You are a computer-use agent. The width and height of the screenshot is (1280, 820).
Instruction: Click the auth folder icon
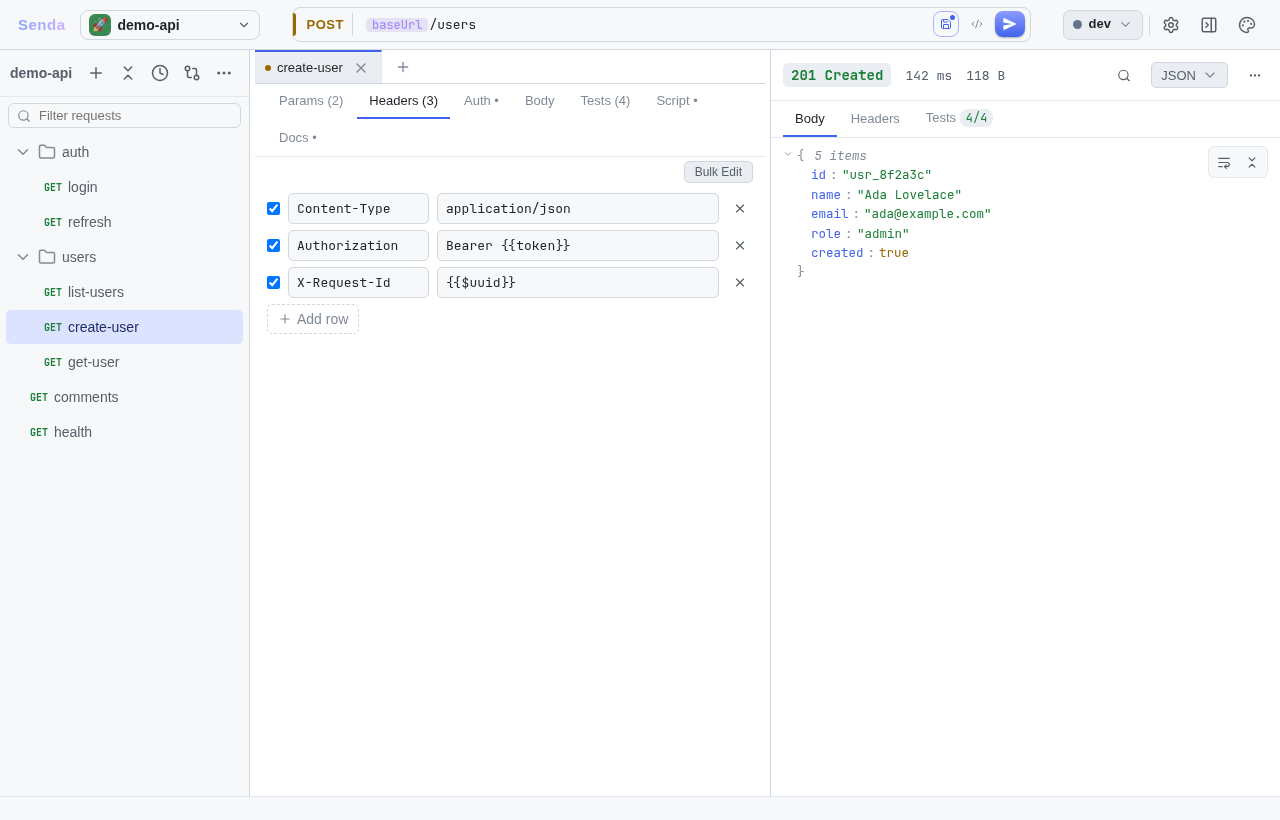click(47, 152)
